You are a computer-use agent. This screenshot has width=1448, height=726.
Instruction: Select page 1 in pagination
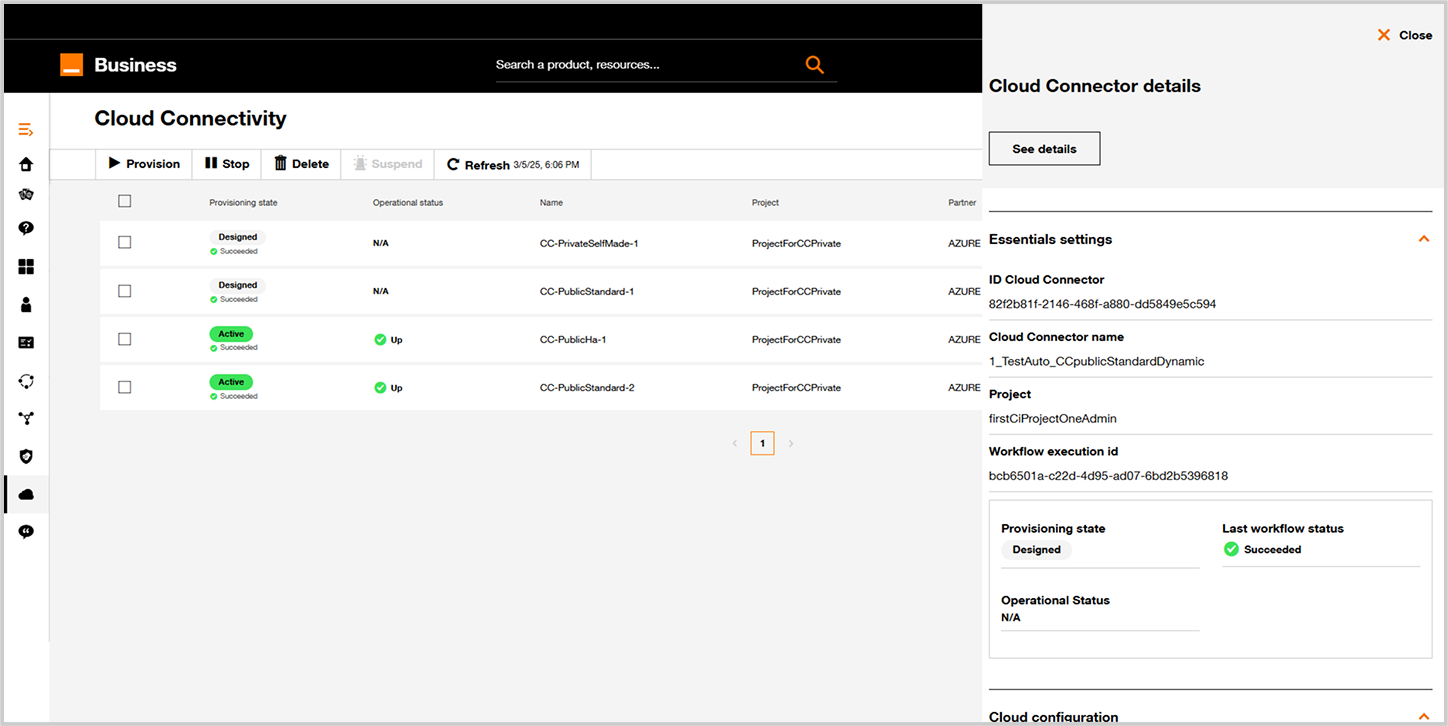(x=762, y=443)
